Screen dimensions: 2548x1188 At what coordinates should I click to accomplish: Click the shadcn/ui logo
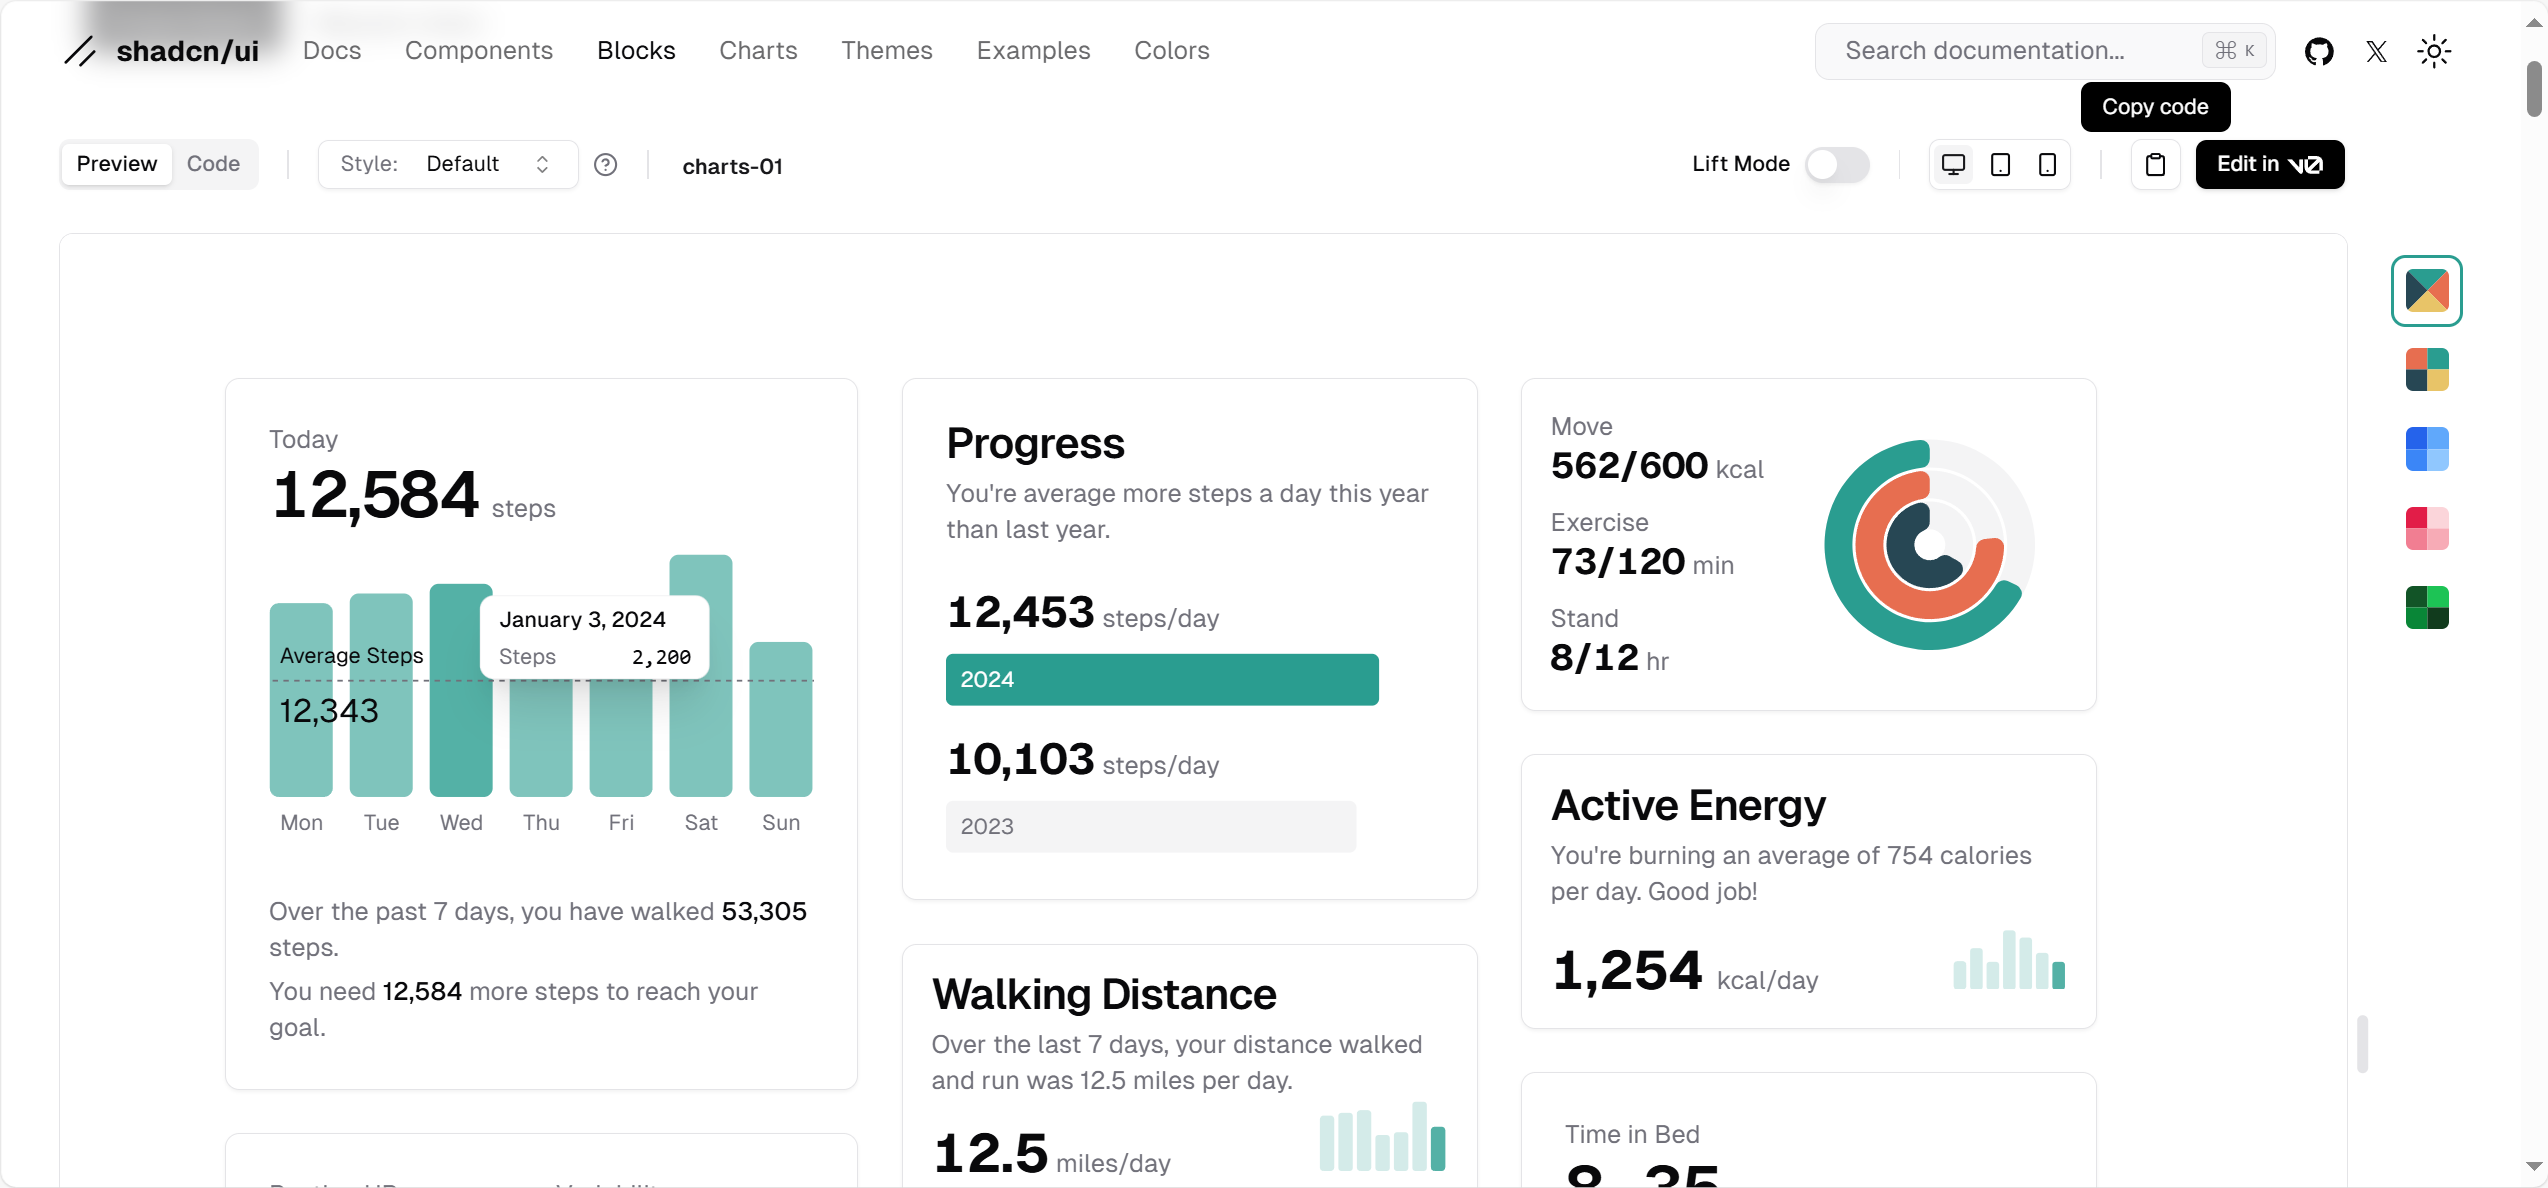click(162, 51)
